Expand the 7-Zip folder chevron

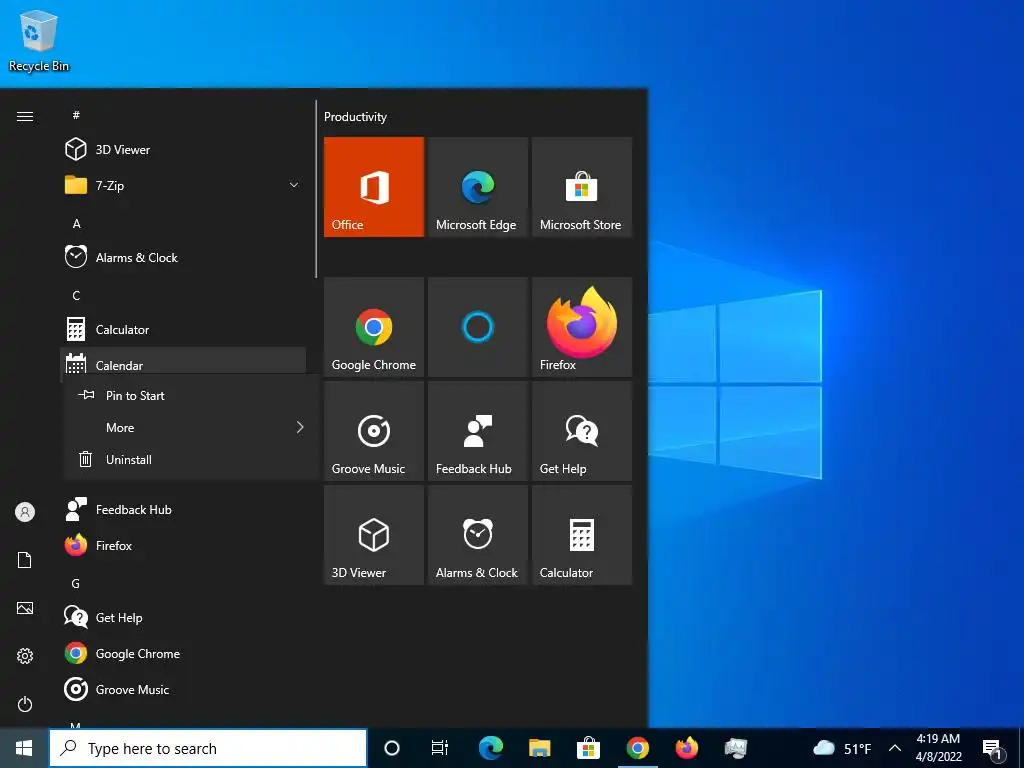pyautogui.click(x=294, y=185)
